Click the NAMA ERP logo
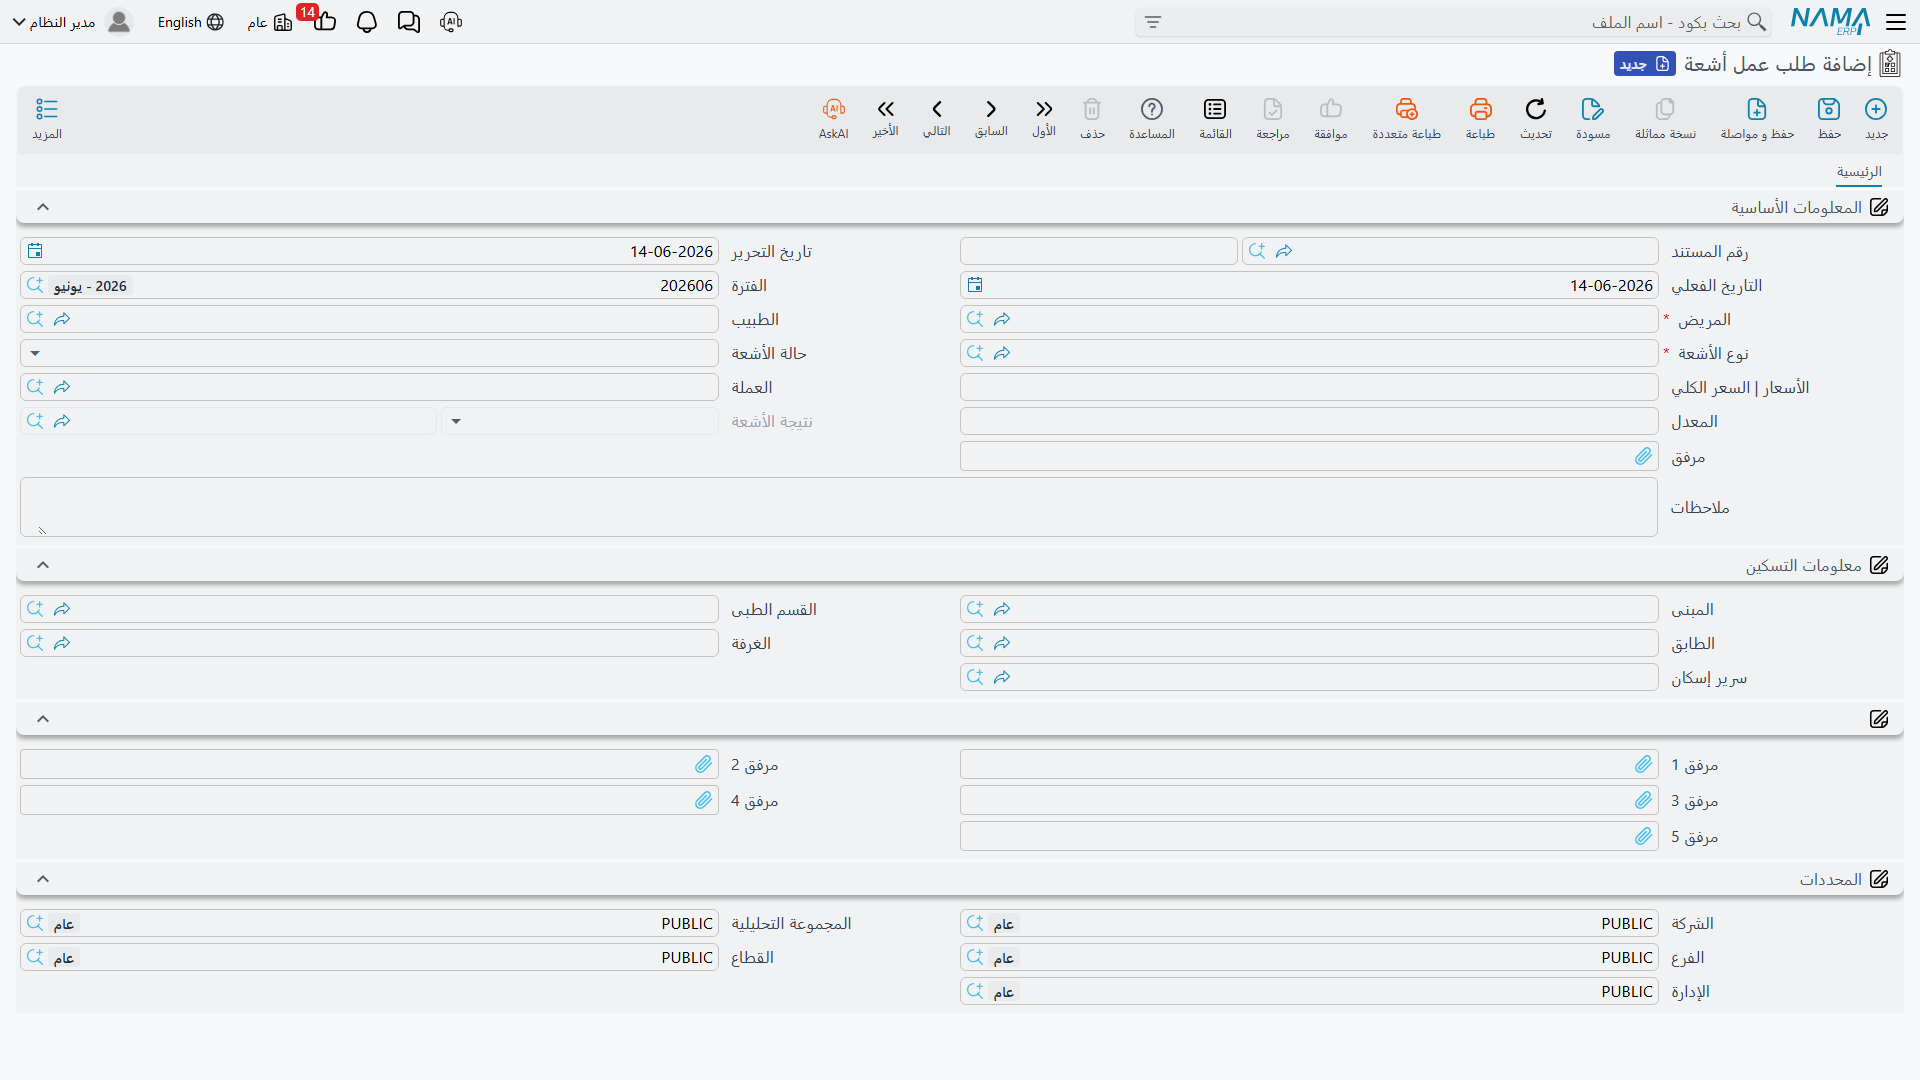Image resolution: width=1920 pixels, height=1080 pixels. (1830, 21)
